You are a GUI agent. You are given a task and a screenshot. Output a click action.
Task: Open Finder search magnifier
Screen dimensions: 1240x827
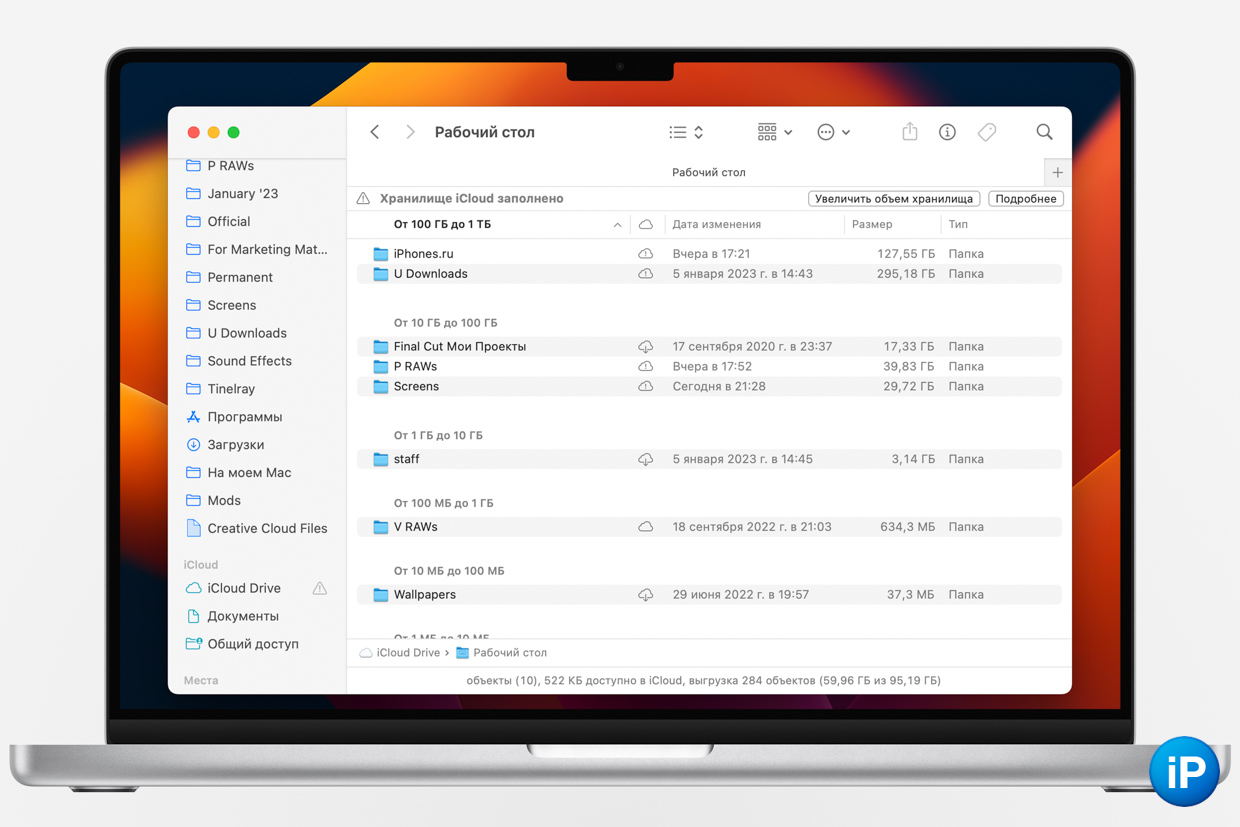1044,132
